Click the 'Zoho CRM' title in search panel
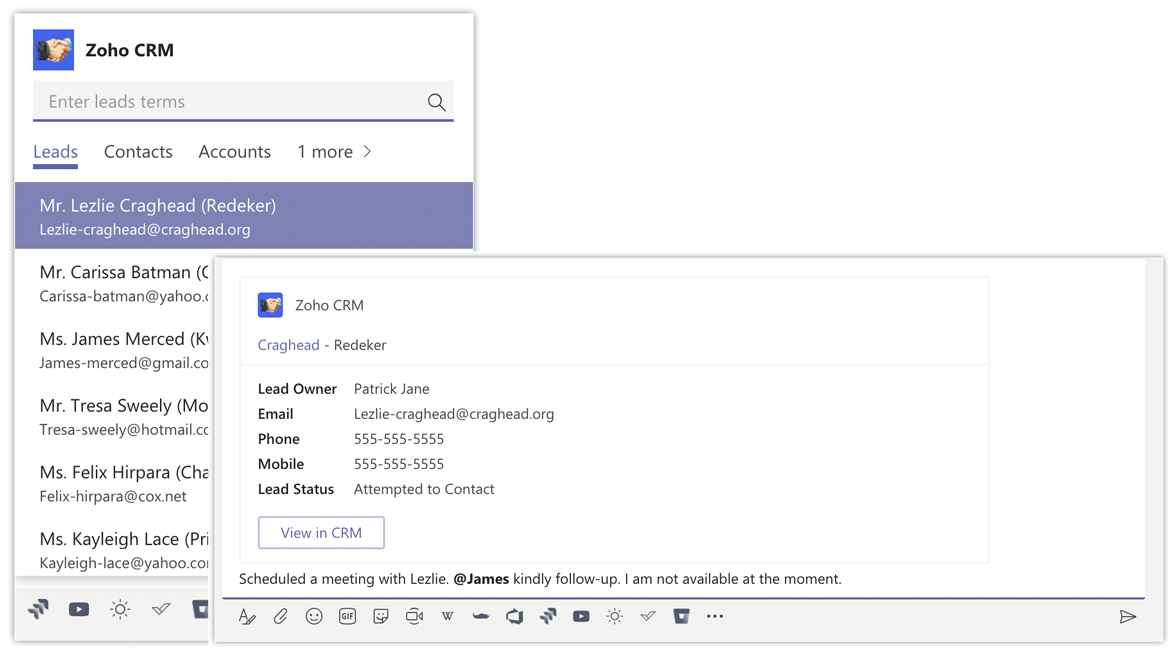The height and width of the screenshot is (656, 1173). (129, 50)
